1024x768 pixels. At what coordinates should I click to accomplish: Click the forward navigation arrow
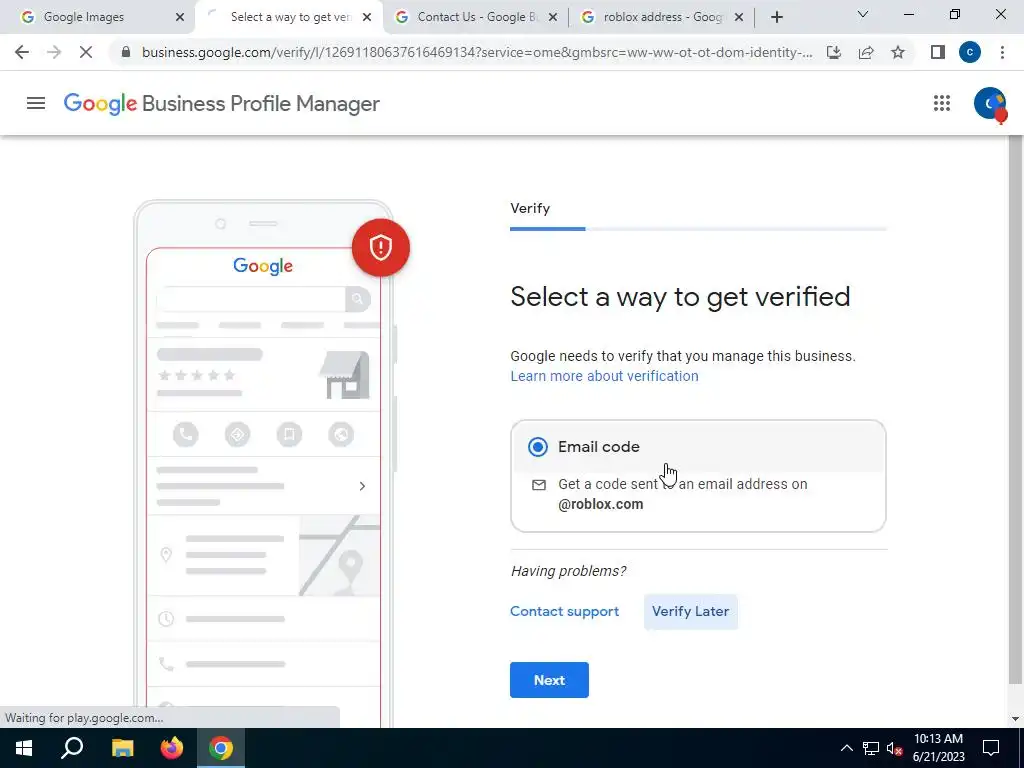[x=54, y=52]
